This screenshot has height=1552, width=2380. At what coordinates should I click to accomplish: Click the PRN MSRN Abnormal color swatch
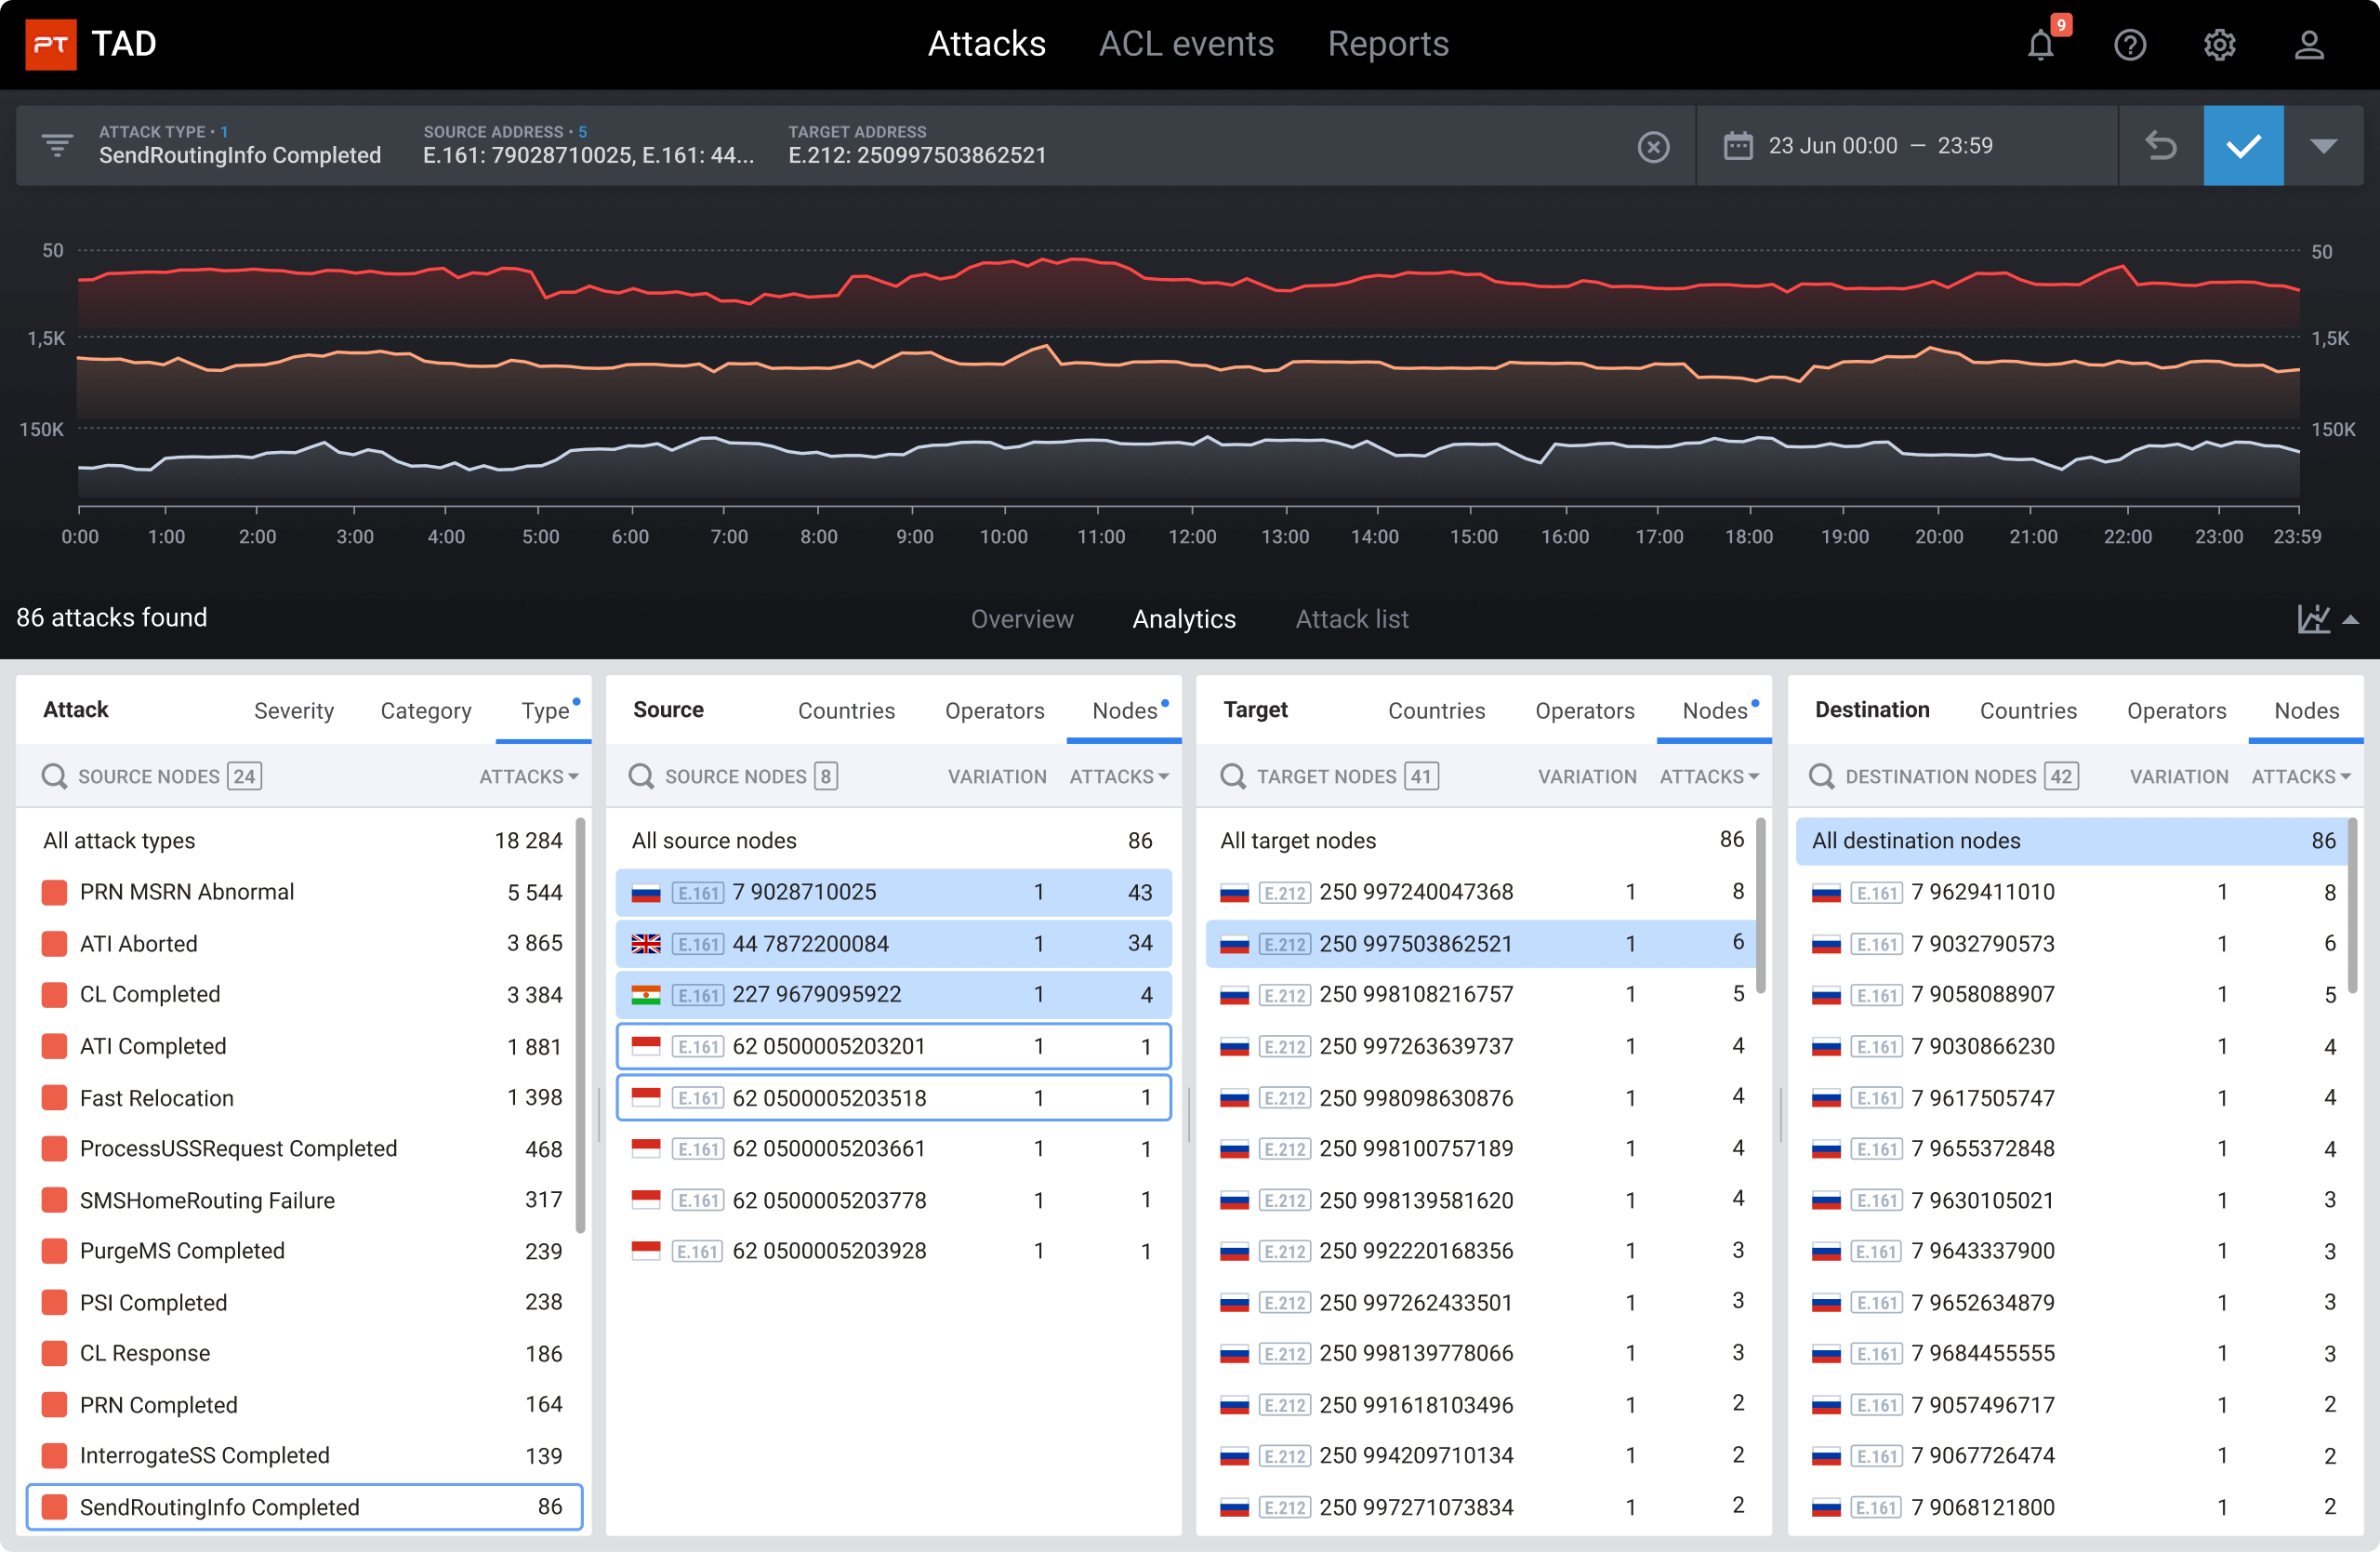coord(54,892)
